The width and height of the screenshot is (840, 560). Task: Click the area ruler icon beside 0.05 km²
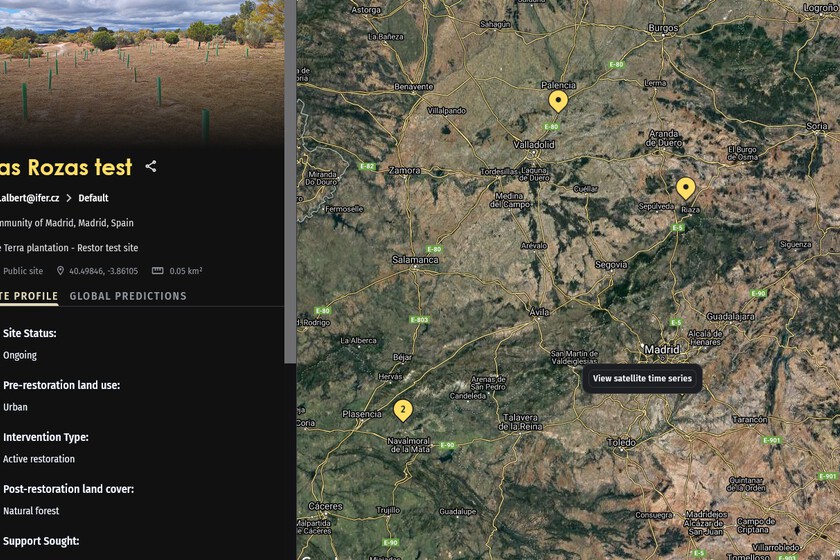coord(158,271)
